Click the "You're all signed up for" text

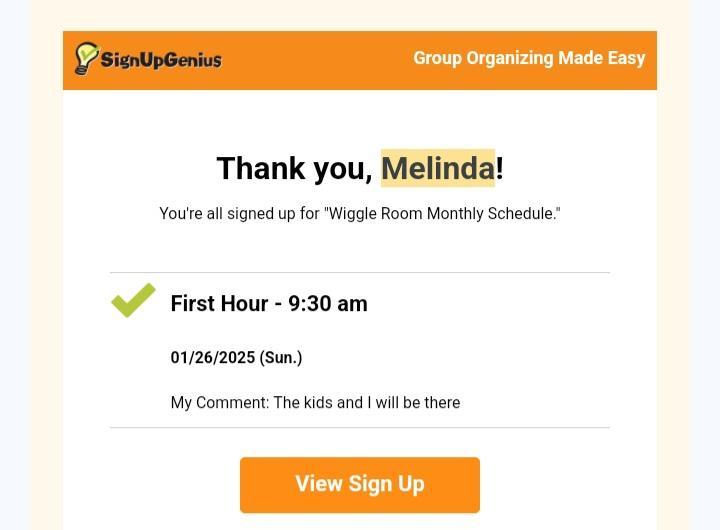239,214
